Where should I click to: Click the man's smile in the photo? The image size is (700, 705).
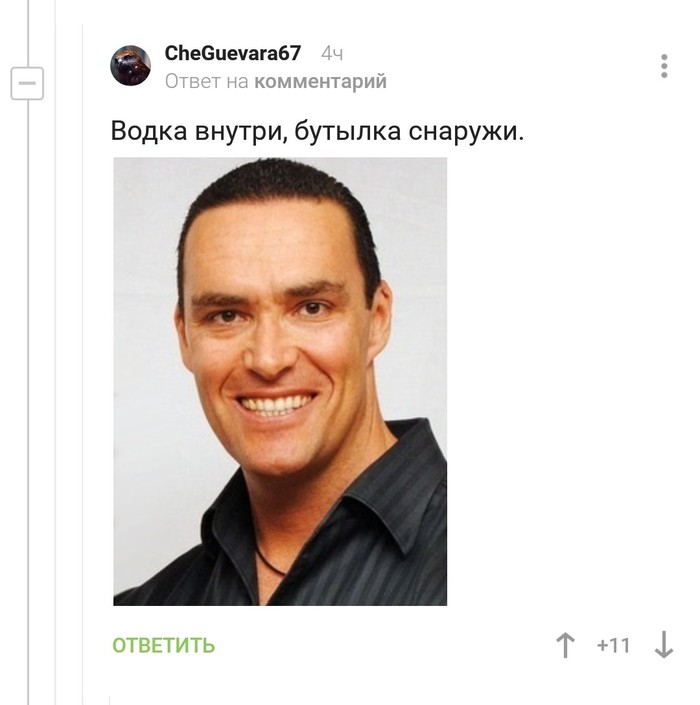275,403
